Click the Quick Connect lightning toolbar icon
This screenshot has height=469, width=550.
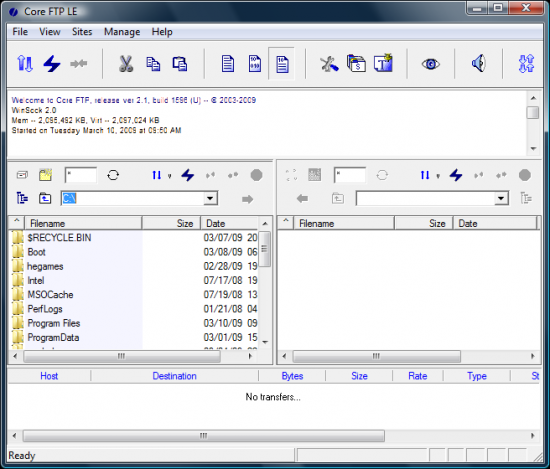(52, 64)
